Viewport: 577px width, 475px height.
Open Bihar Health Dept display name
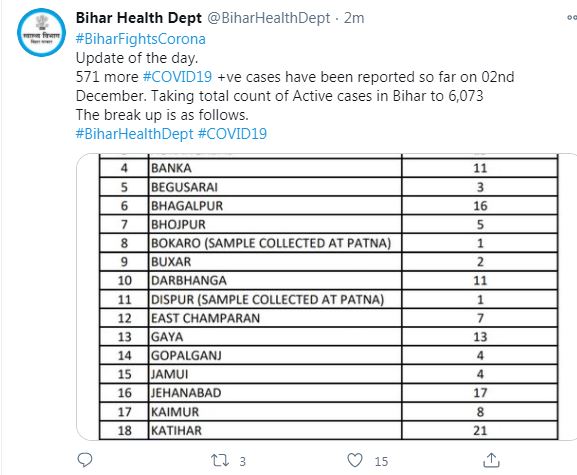pyautogui.click(x=139, y=18)
